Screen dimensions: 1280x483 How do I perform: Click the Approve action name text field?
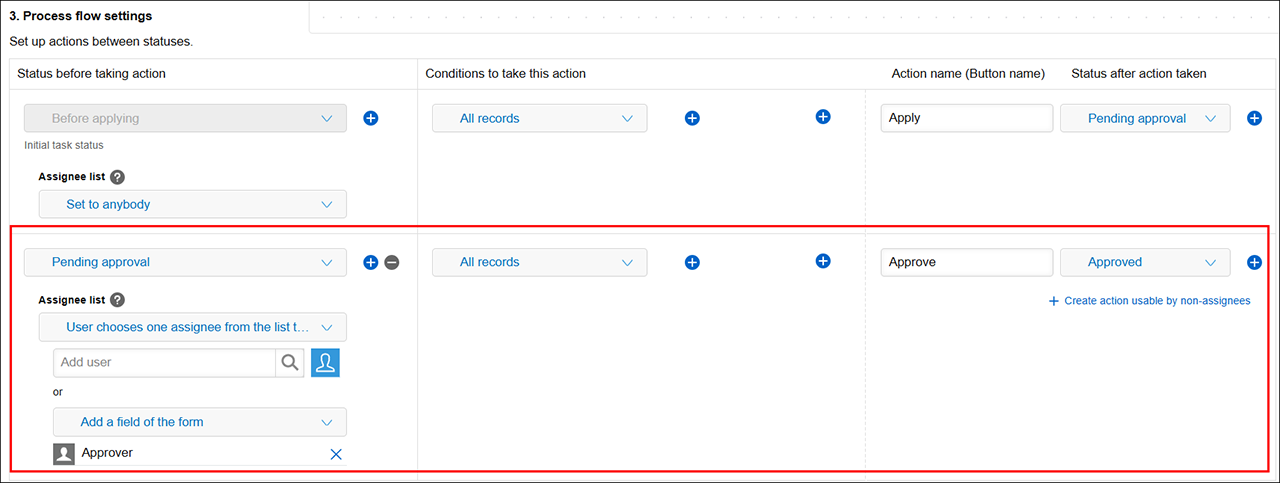coord(966,262)
